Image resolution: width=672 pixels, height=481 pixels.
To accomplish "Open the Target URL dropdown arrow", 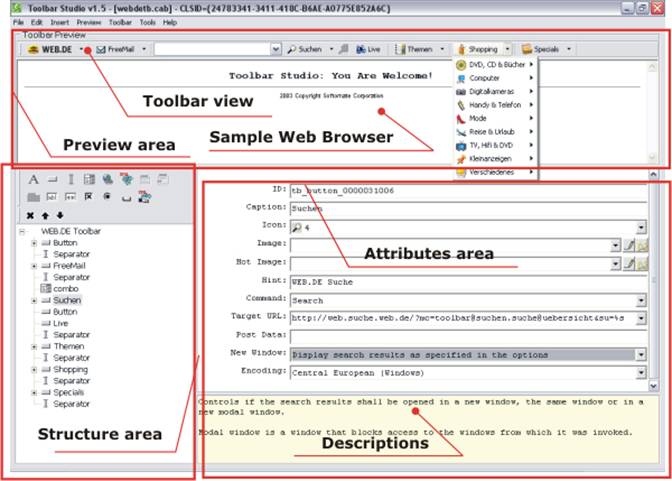I will click(641, 319).
